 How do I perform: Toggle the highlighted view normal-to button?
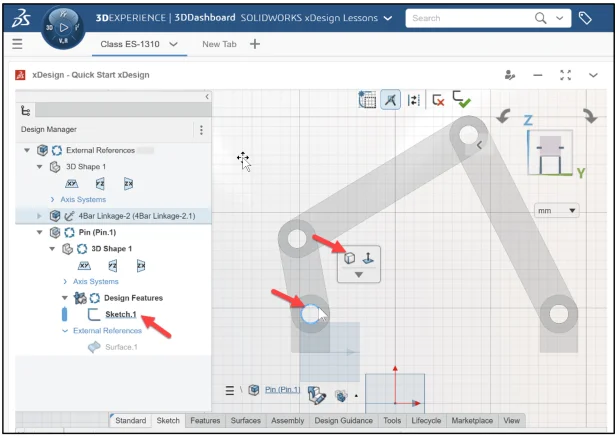click(x=391, y=100)
